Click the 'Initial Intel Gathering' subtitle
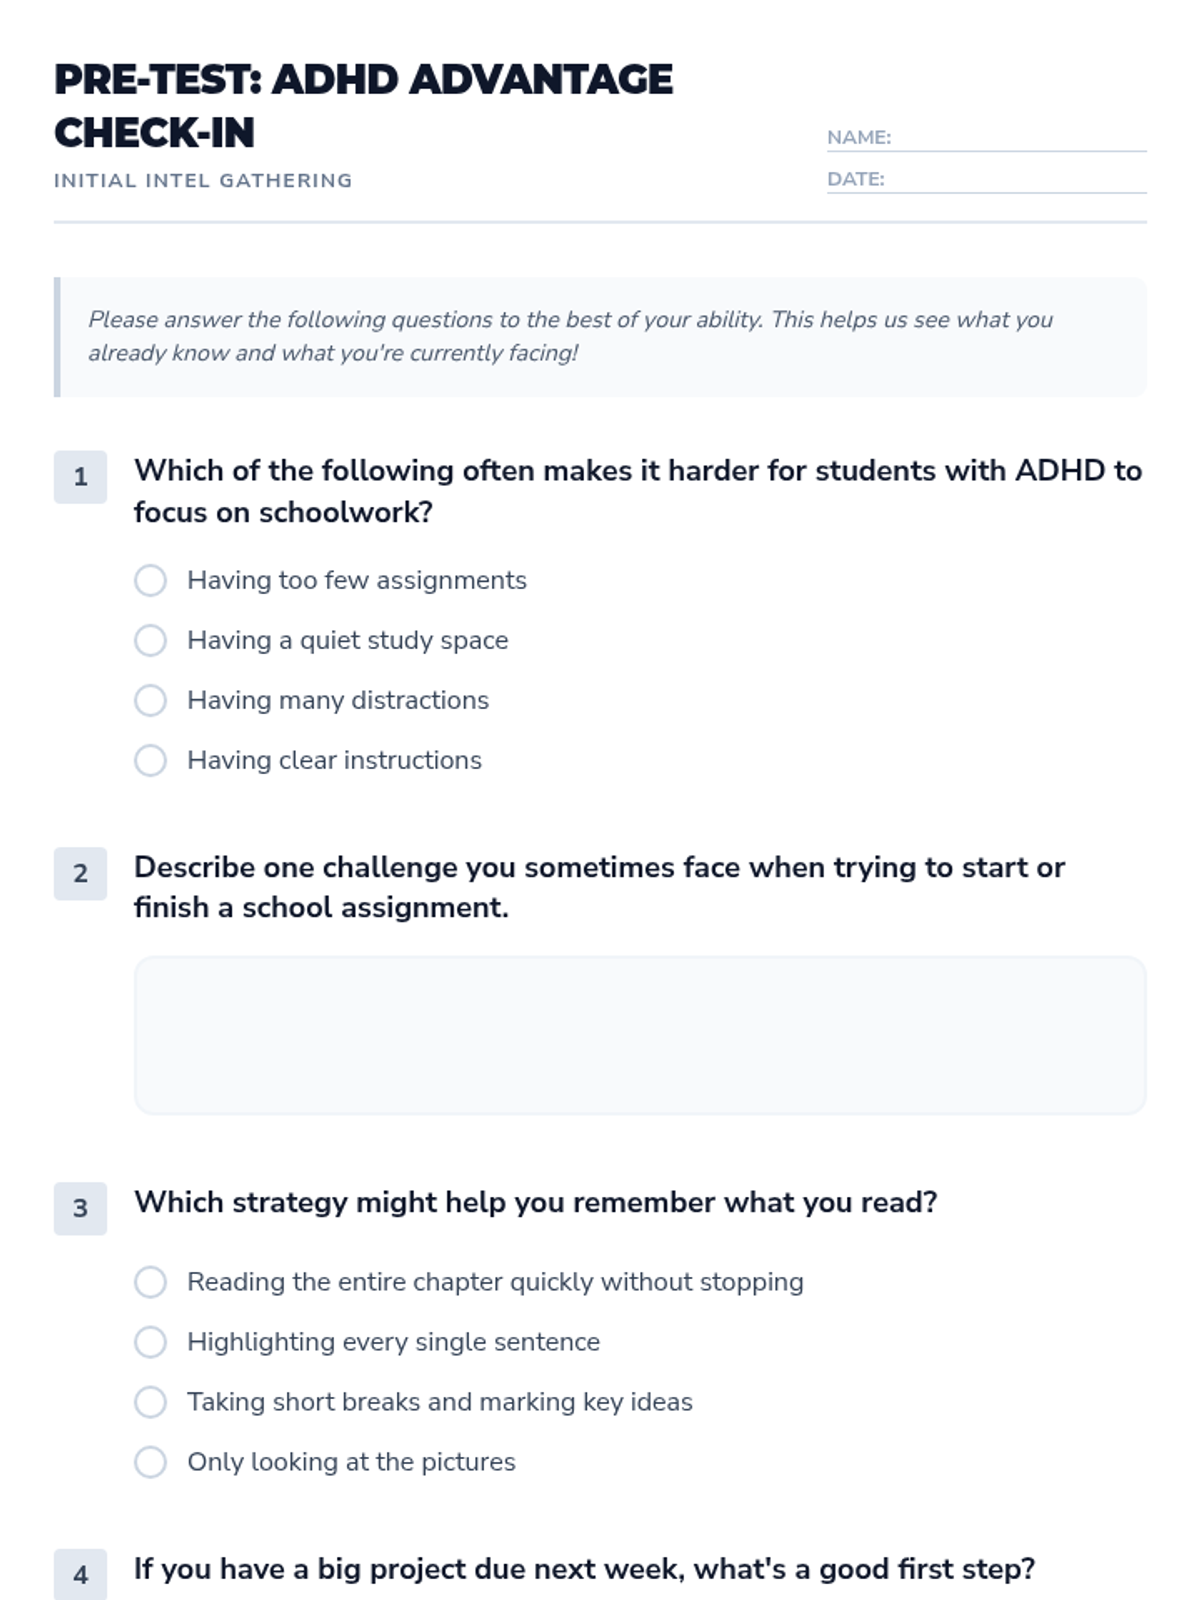The image size is (1200, 1600). pyautogui.click(x=203, y=181)
